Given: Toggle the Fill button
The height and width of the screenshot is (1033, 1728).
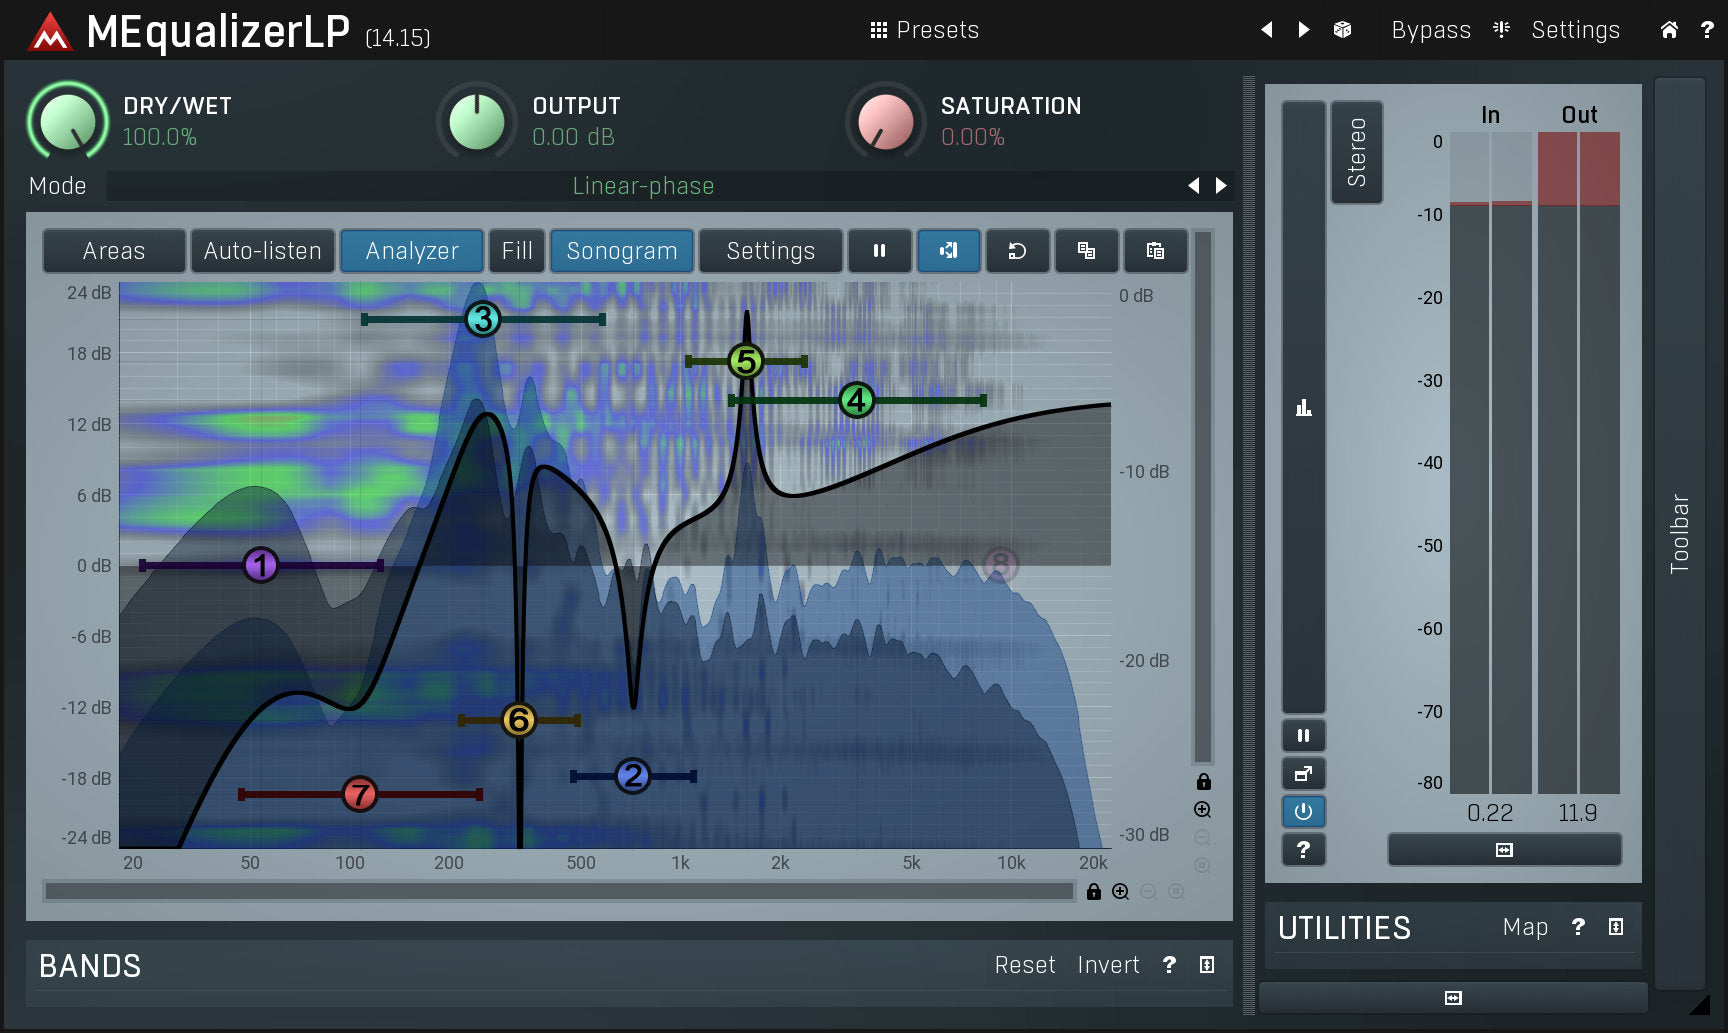Looking at the screenshot, I should [517, 251].
